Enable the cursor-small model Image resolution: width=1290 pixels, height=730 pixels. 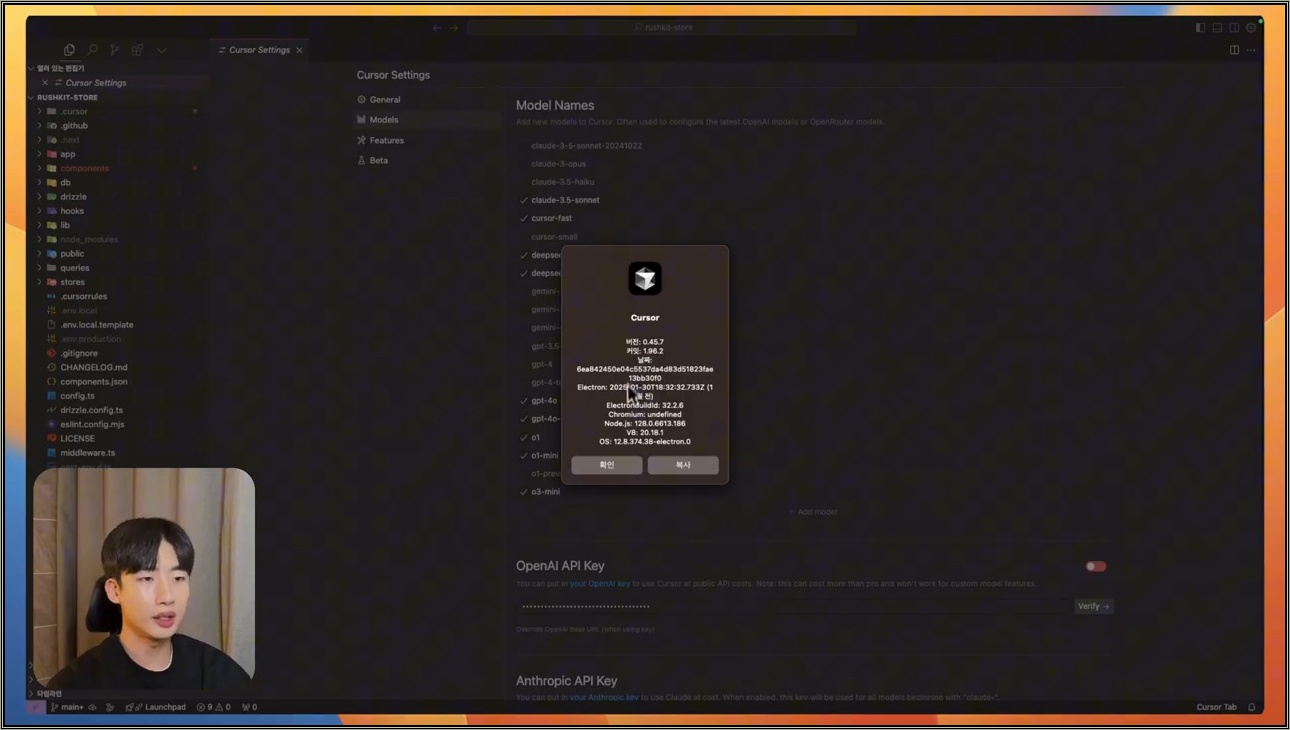554,237
